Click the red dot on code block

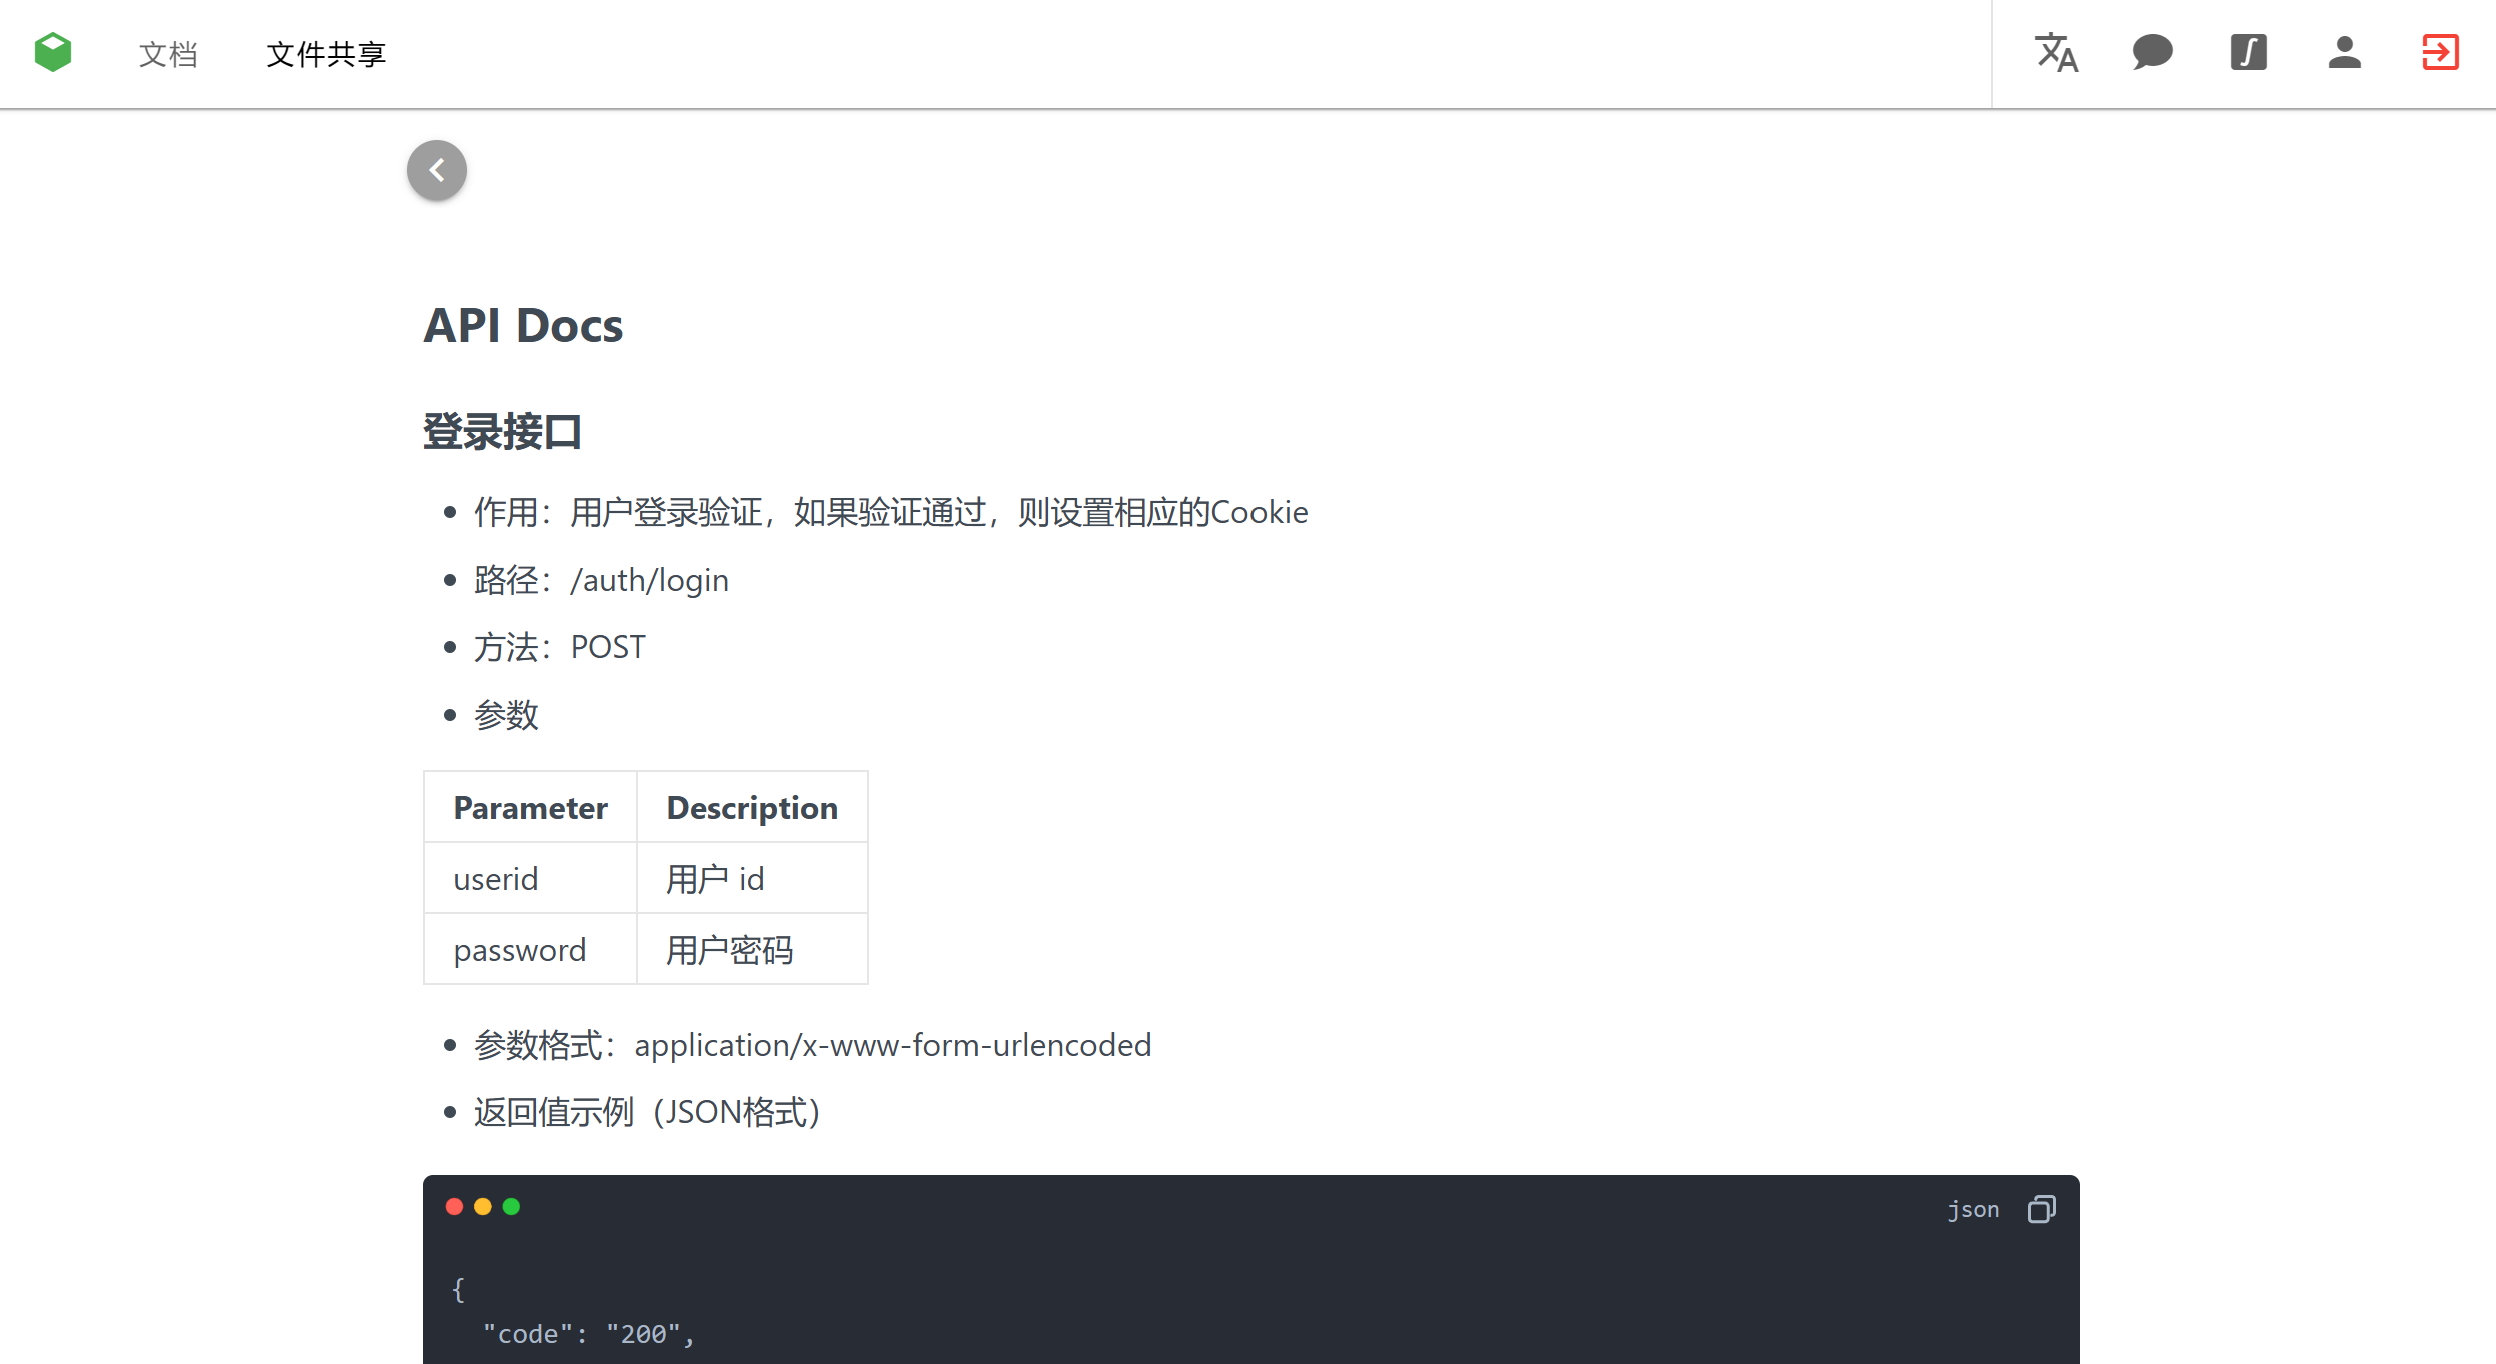[x=454, y=1207]
